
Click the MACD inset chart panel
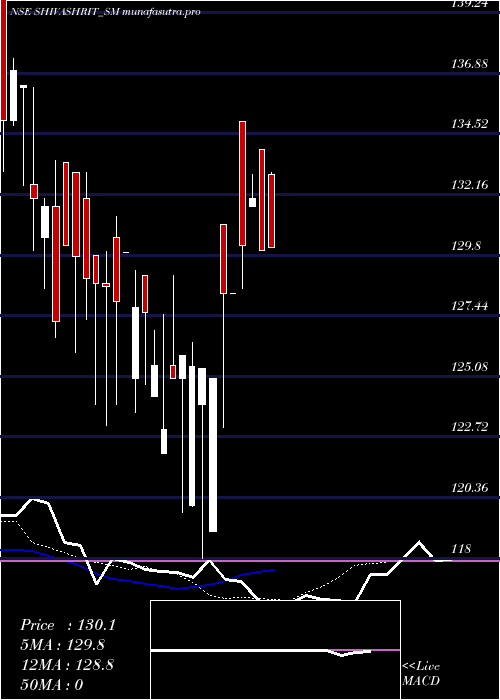tap(275, 650)
